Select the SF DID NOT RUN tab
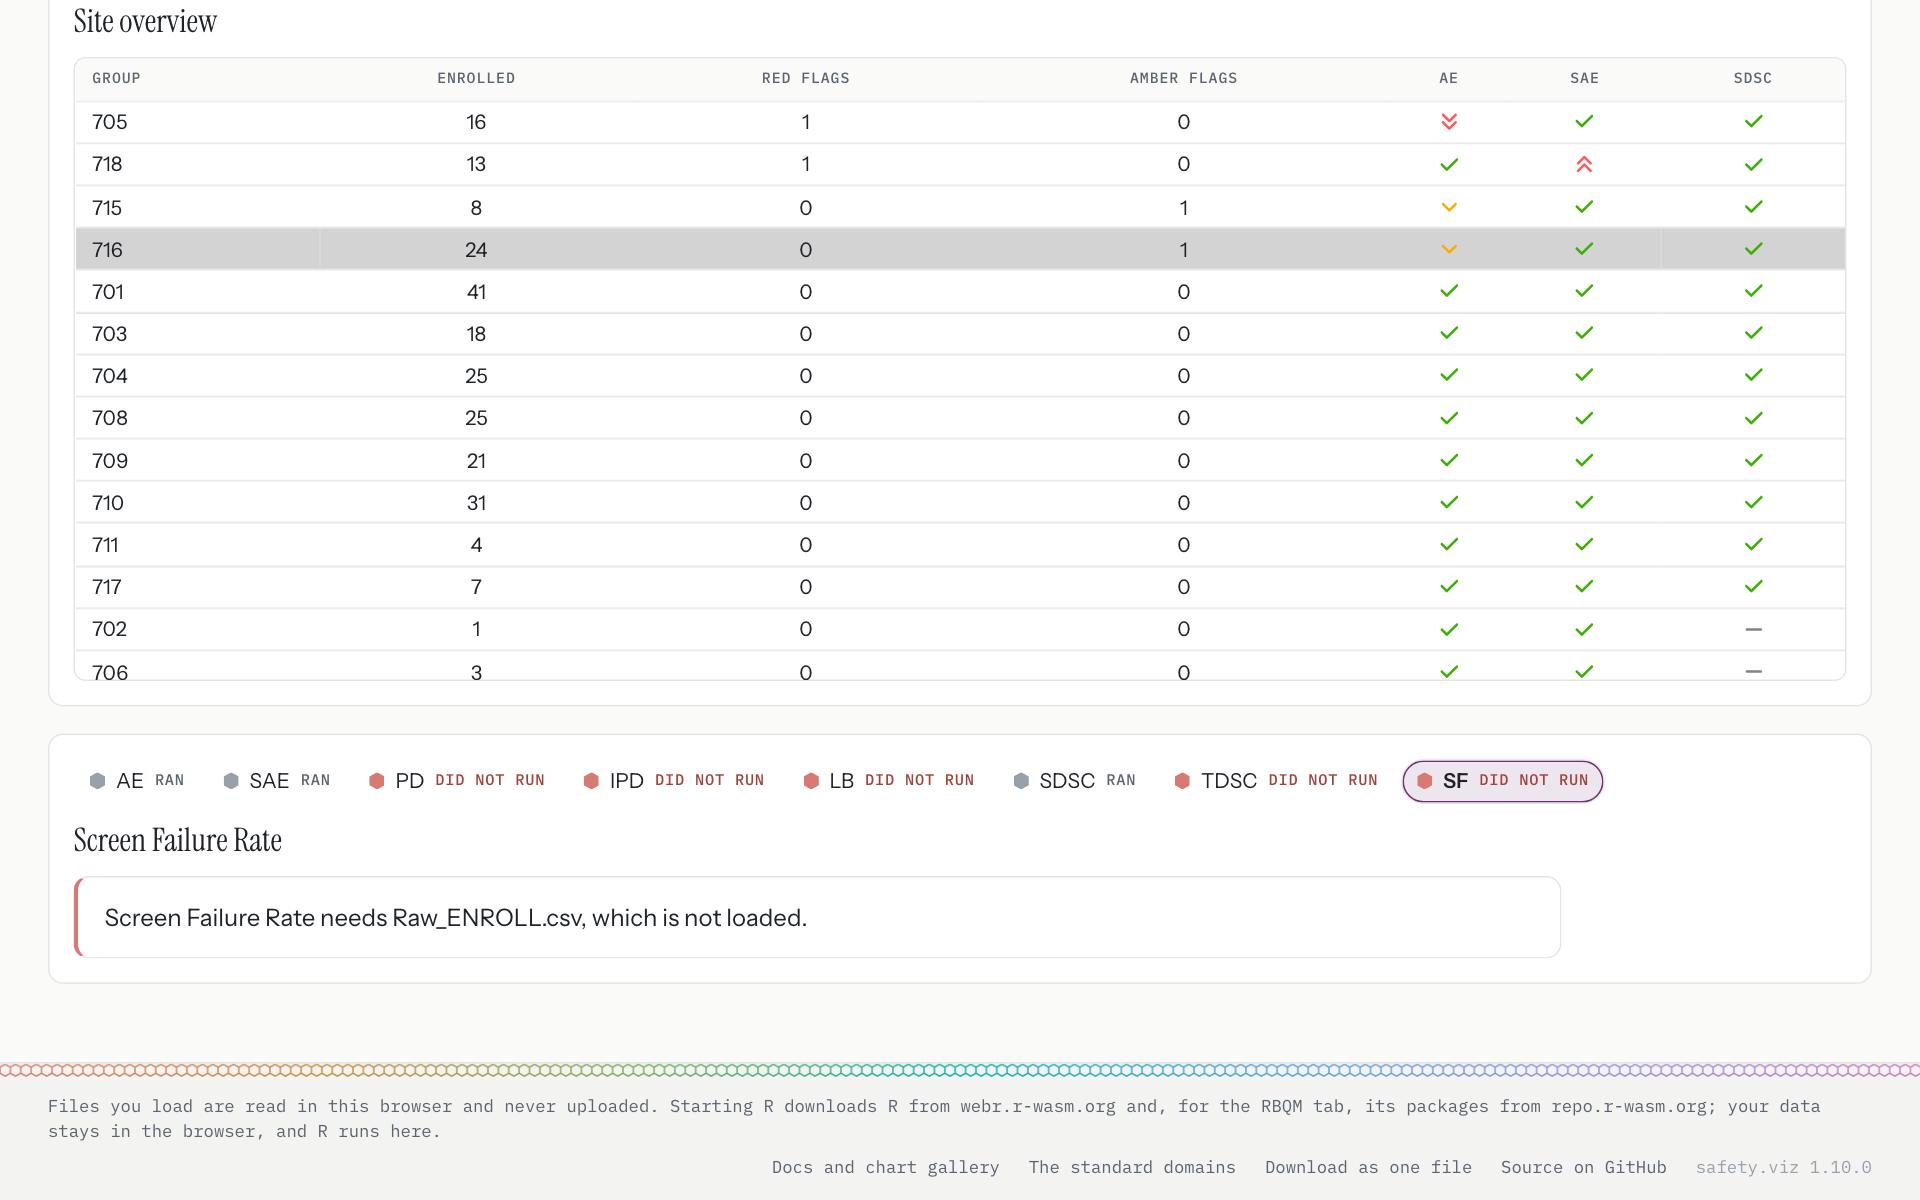This screenshot has width=1920, height=1200. (1502, 781)
